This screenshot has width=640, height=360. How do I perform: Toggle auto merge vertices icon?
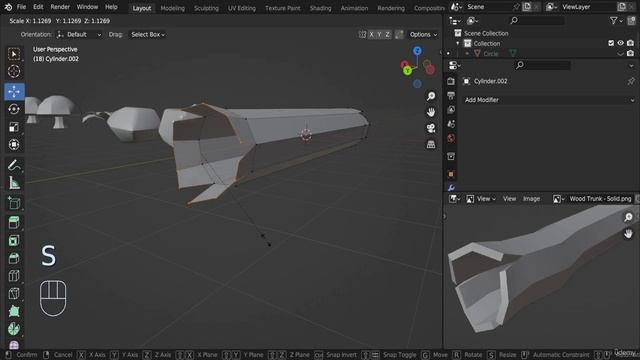(400, 35)
